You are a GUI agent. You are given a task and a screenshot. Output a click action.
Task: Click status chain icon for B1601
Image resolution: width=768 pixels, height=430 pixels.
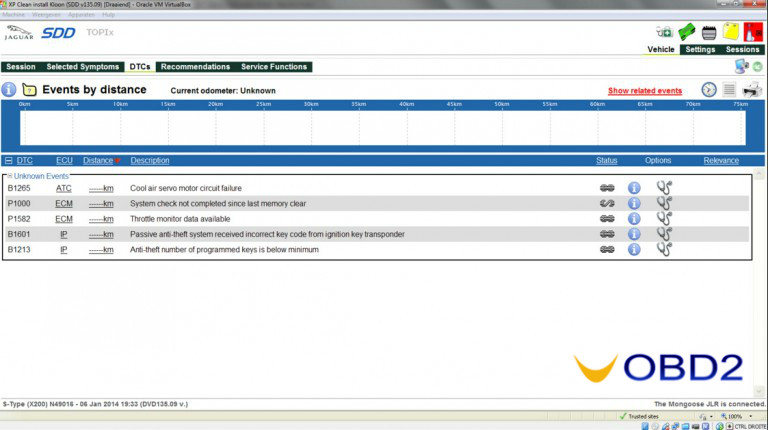click(607, 234)
